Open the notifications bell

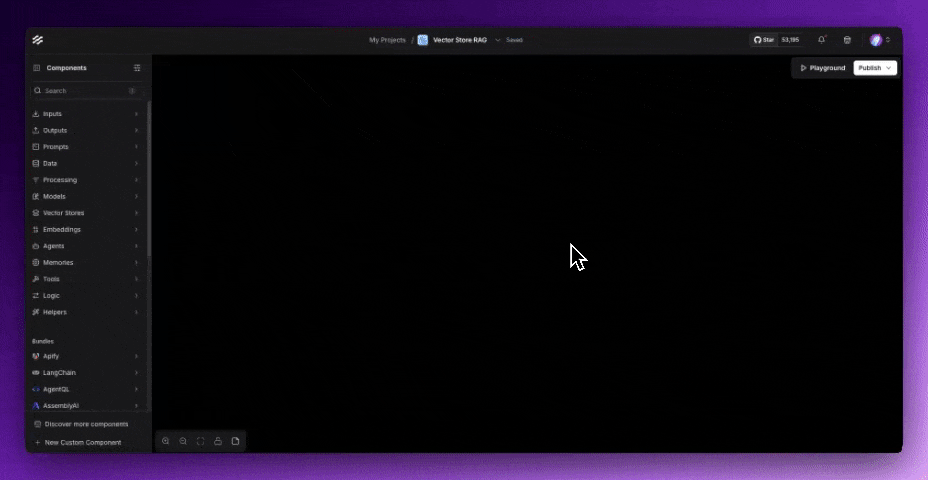[822, 40]
